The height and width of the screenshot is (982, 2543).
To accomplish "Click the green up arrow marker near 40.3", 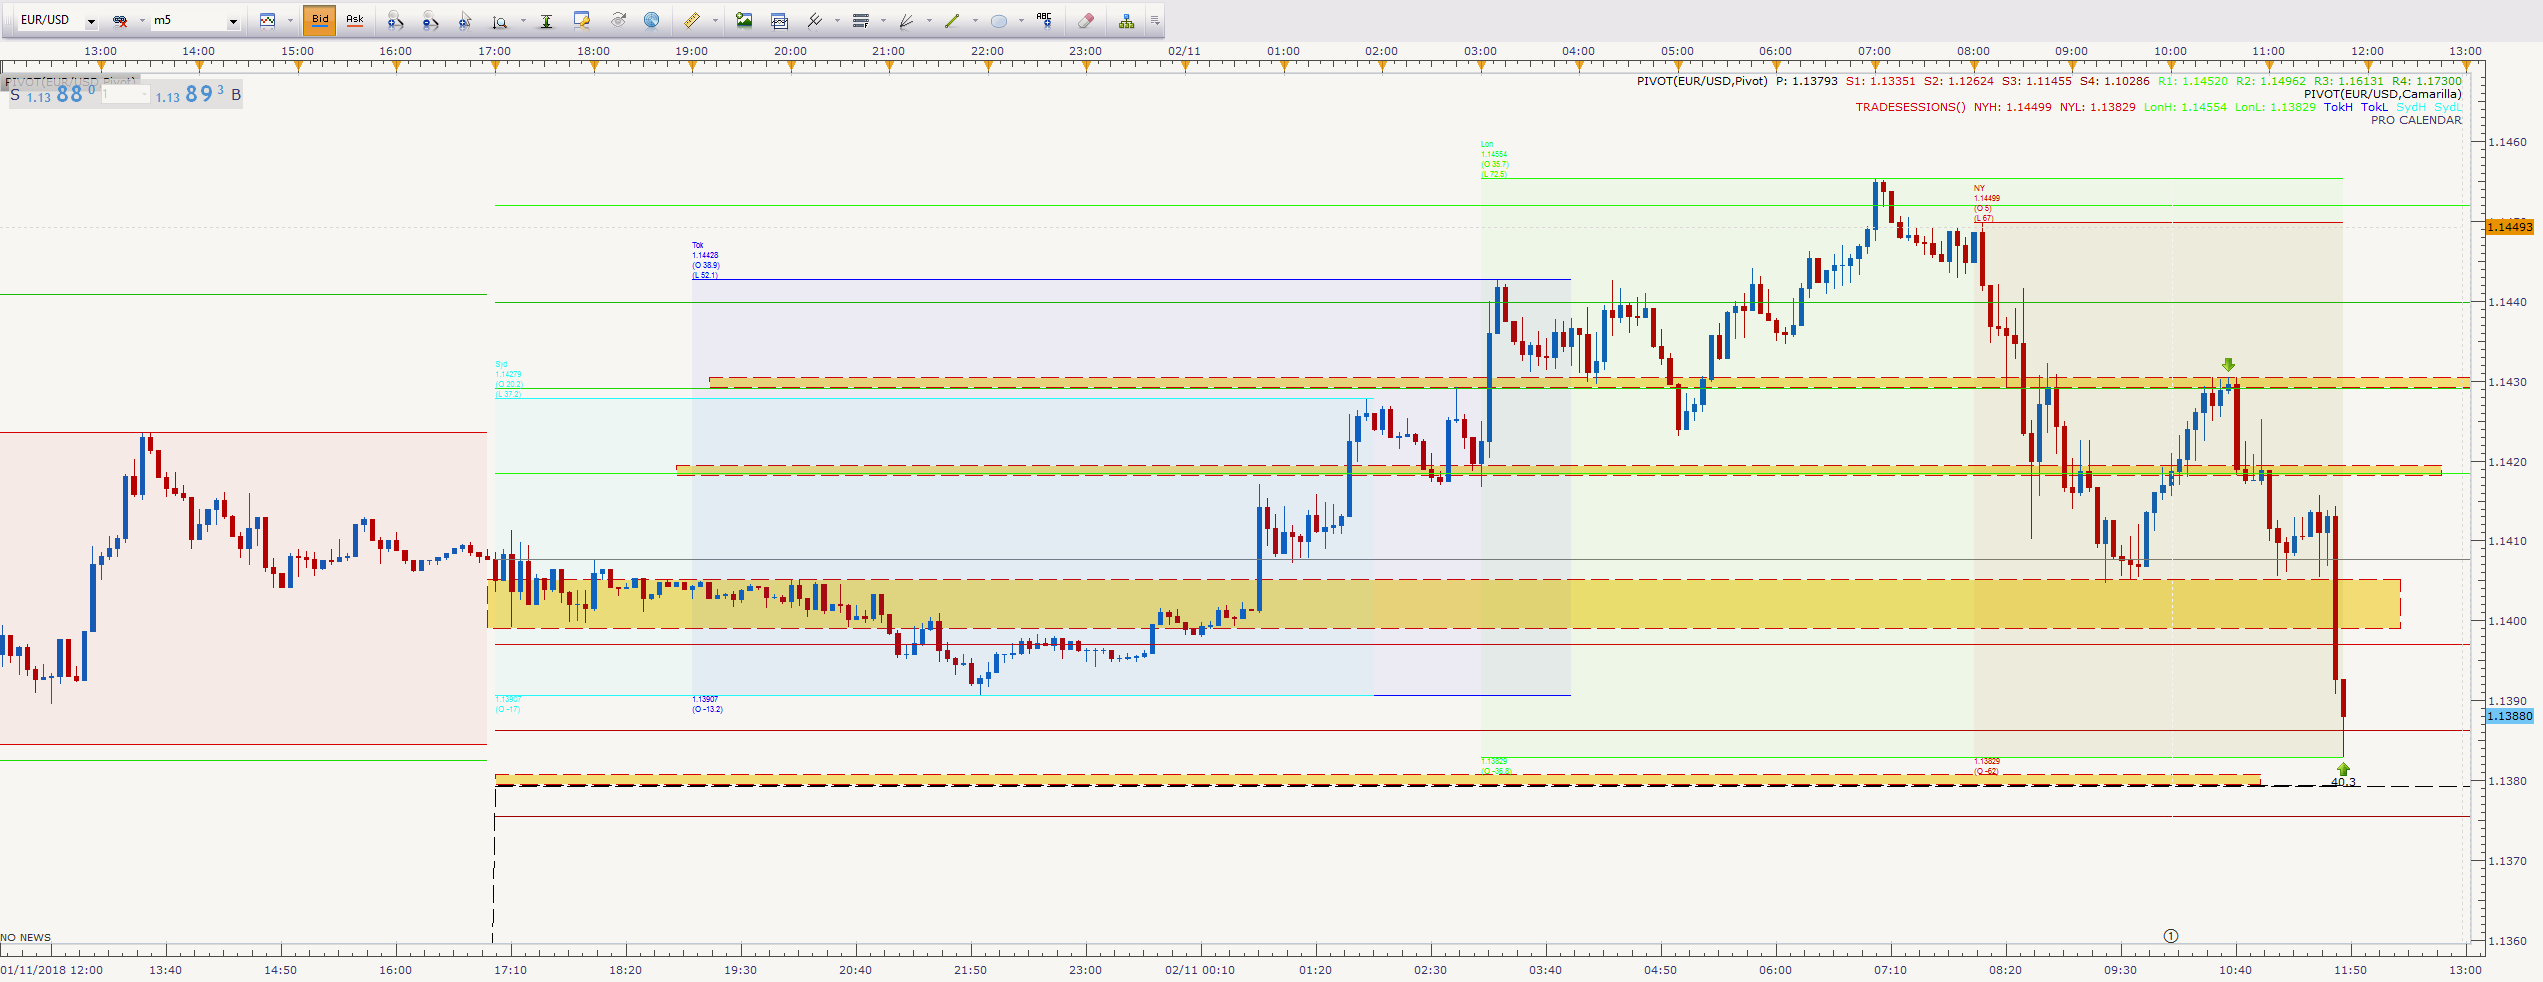I will point(2343,769).
